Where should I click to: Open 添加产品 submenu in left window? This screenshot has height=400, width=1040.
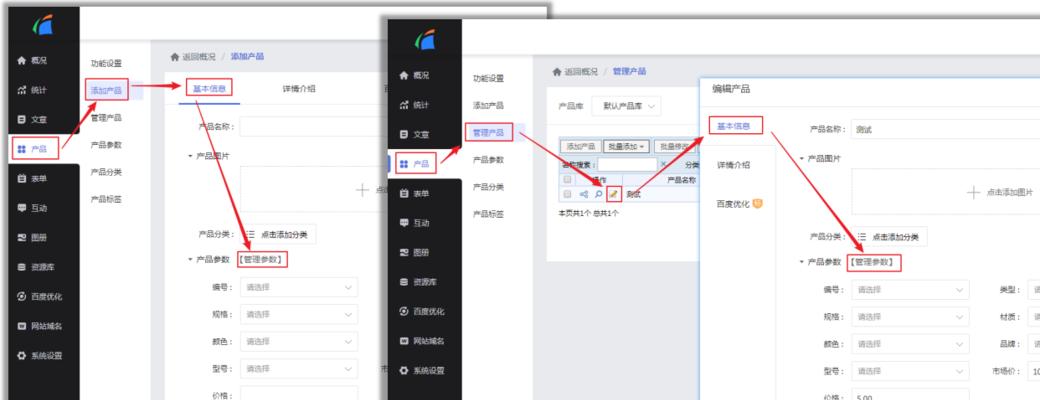pos(106,90)
